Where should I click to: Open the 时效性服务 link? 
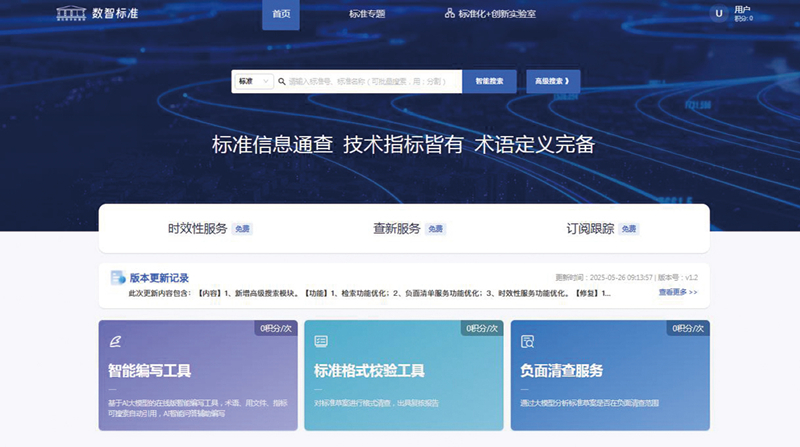point(197,228)
